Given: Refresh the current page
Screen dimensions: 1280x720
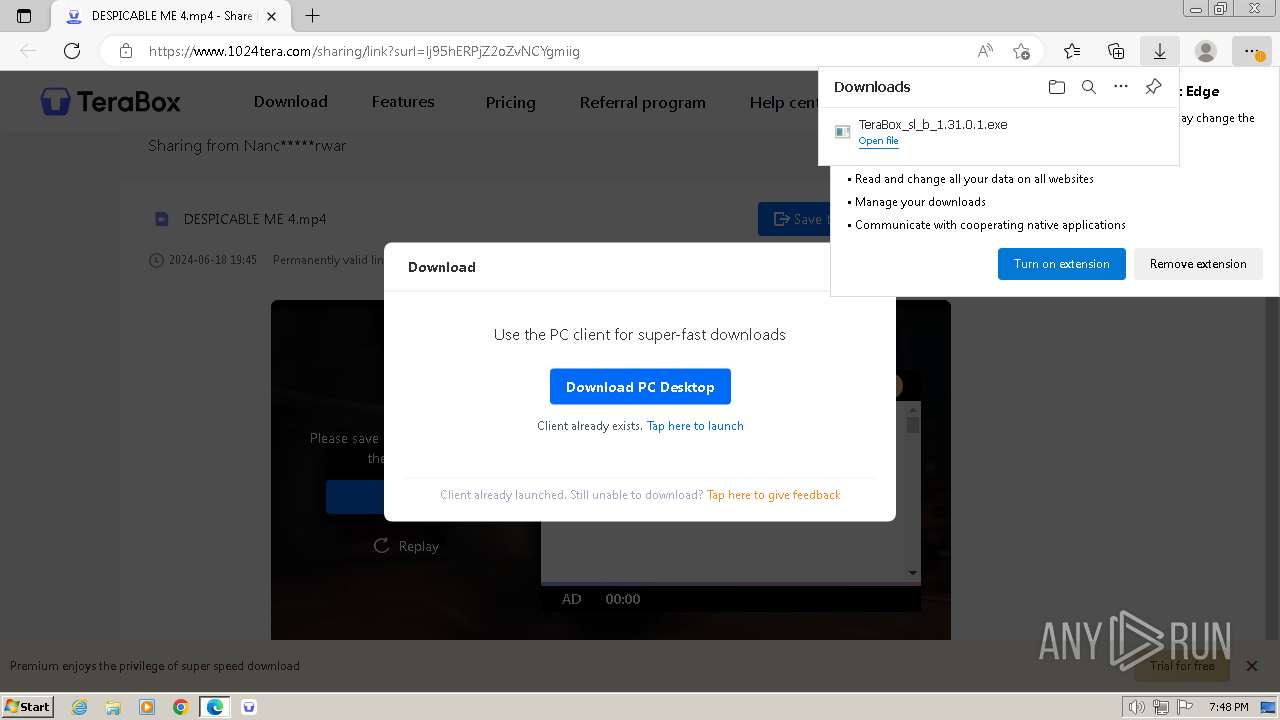Looking at the screenshot, I should 72,51.
